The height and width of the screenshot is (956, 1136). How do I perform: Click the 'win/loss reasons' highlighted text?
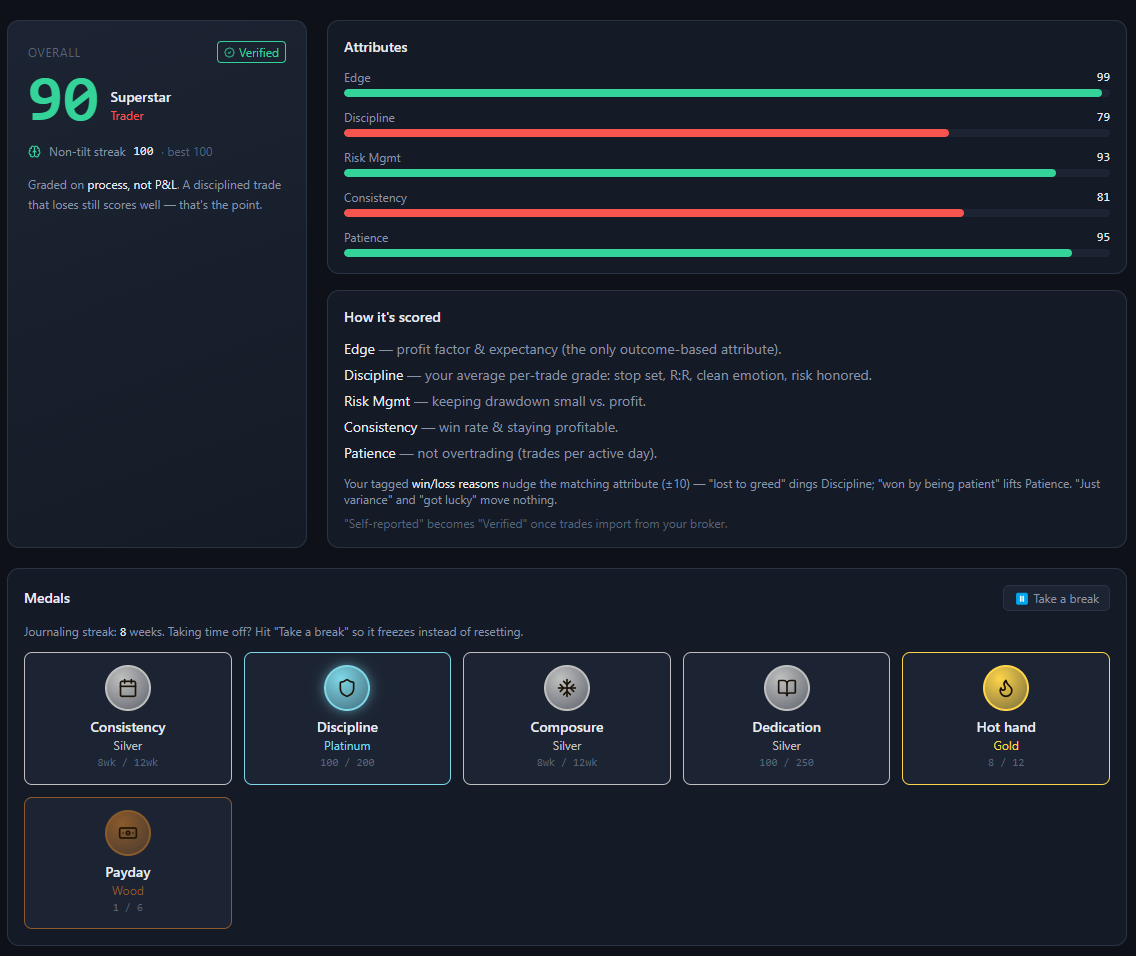[455, 484]
